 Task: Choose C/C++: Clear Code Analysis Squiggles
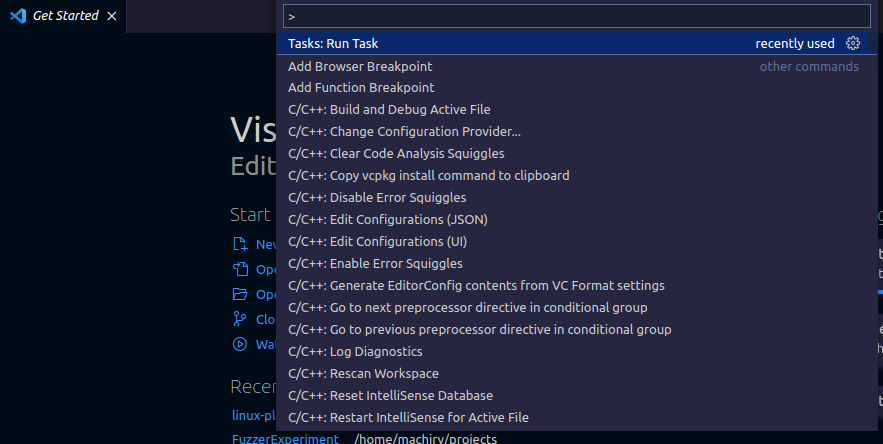pyautogui.click(x=577, y=154)
